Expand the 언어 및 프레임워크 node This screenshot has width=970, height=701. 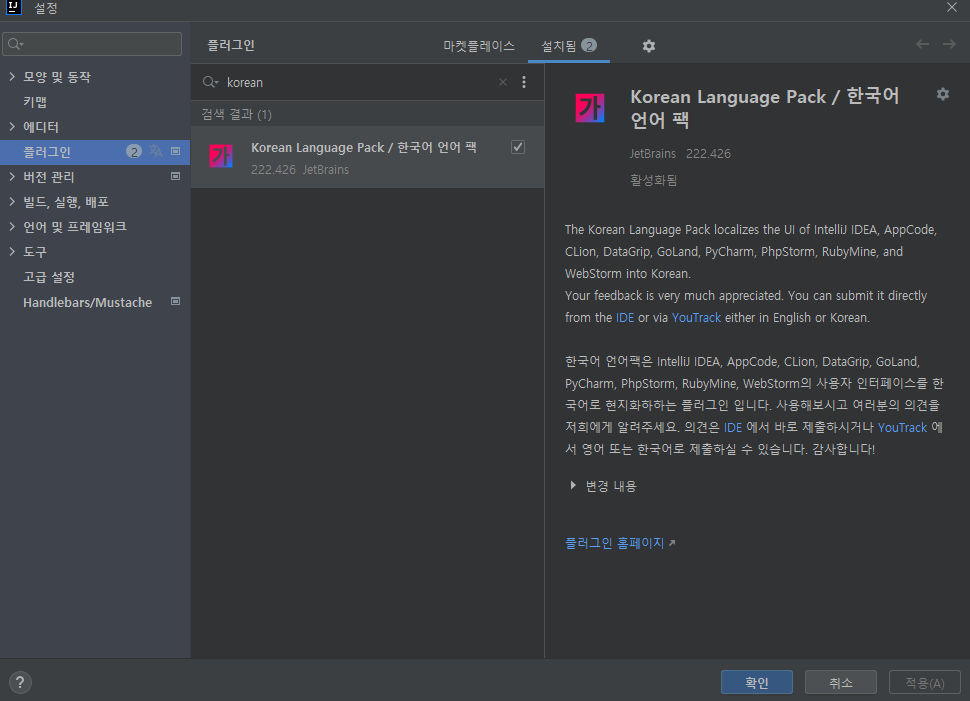coord(12,226)
